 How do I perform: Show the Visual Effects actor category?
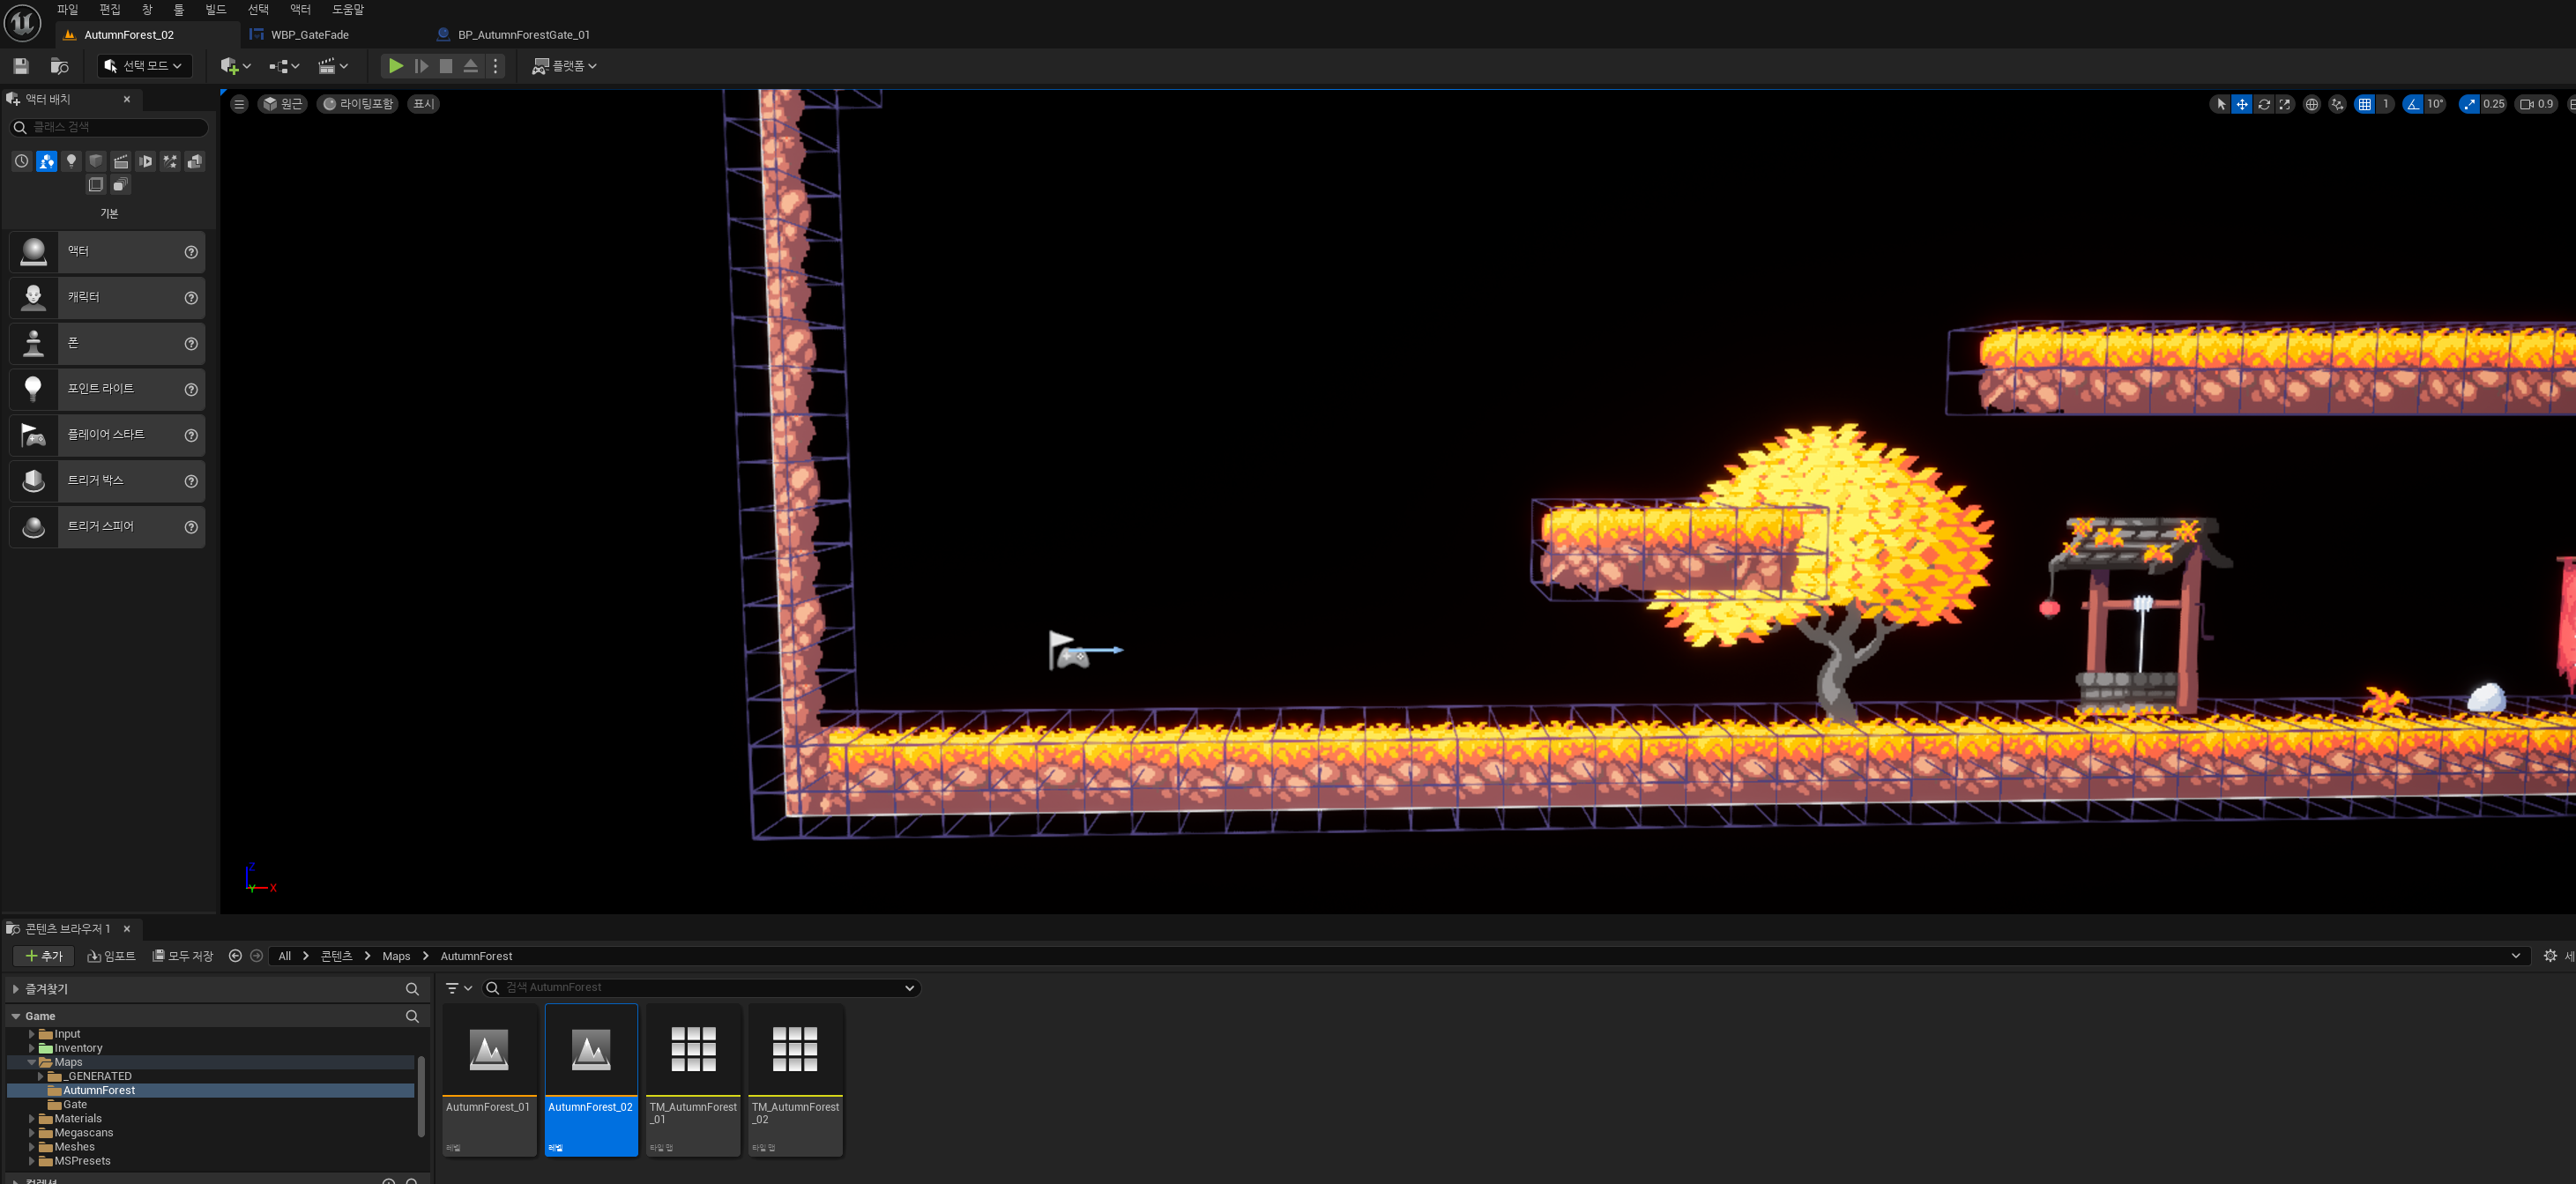tap(170, 161)
